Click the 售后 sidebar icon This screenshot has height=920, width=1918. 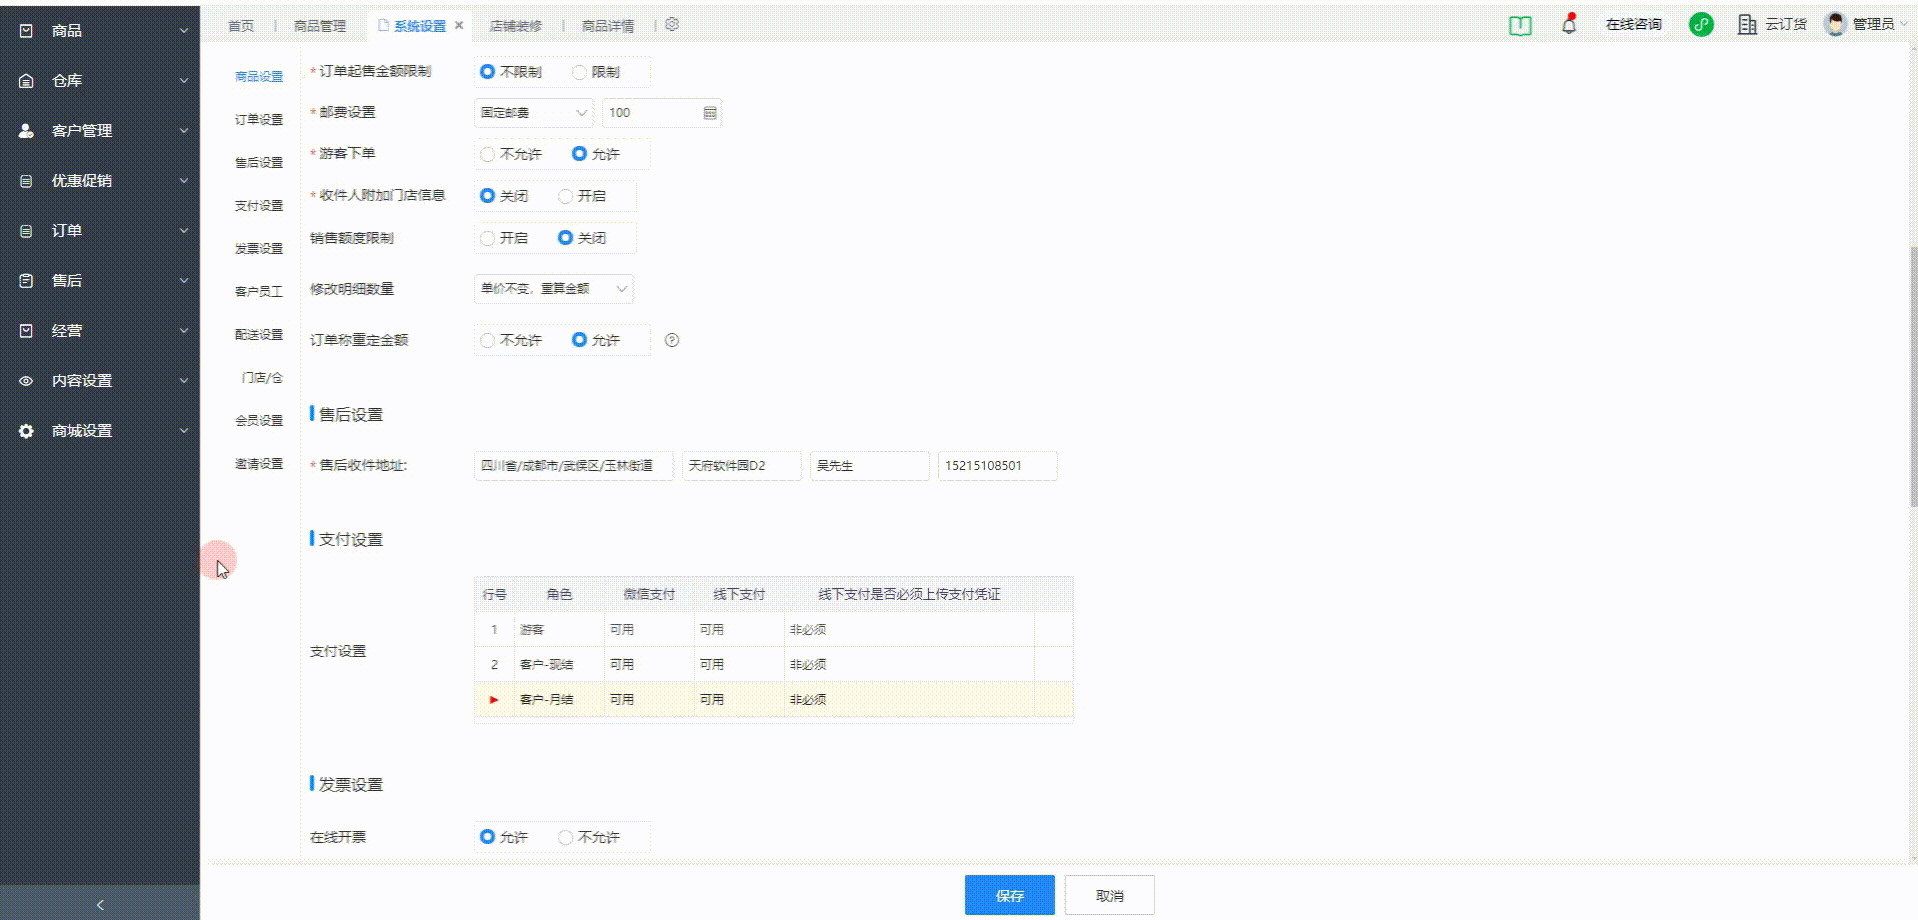click(26, 281)
